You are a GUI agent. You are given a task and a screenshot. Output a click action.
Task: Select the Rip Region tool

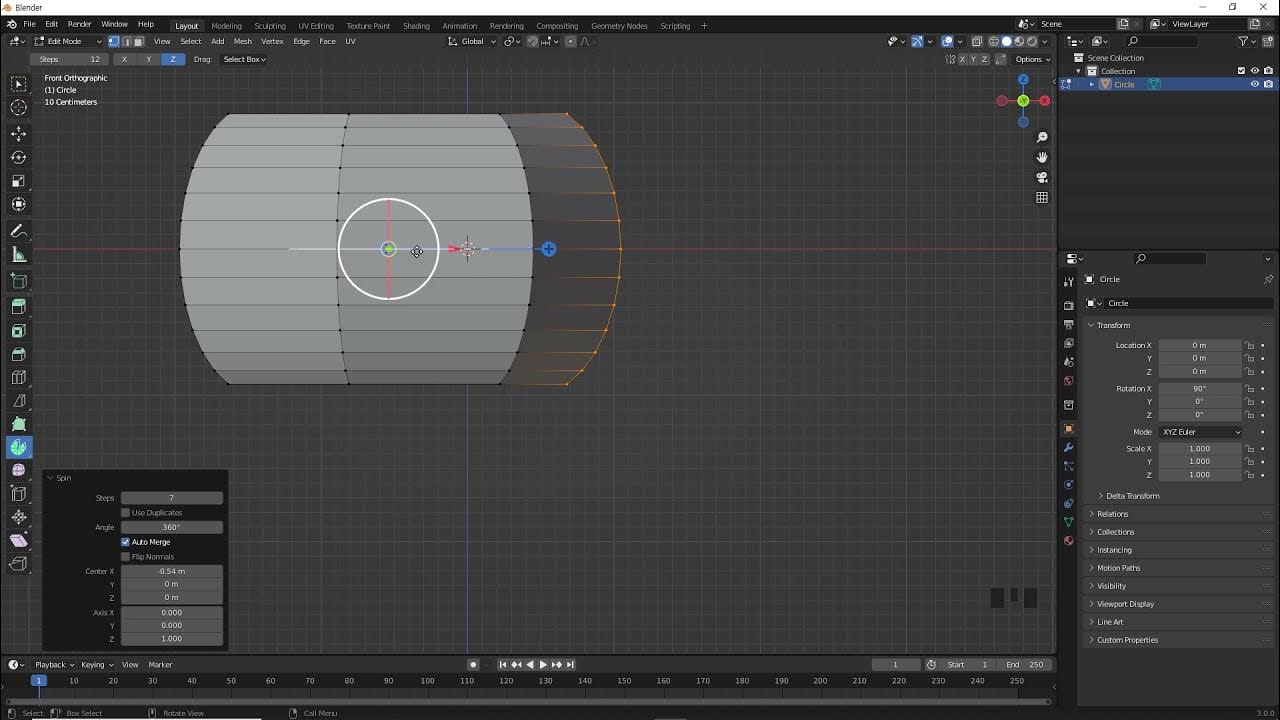click(x=19, y=564)
